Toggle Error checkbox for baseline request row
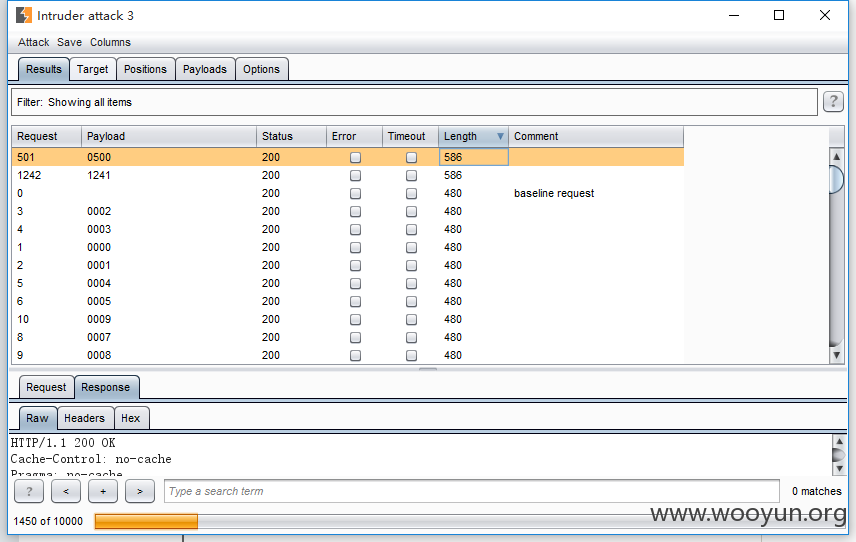Image resolution: width=856 pixels, height=542 pixels. (x=355, y=193)
